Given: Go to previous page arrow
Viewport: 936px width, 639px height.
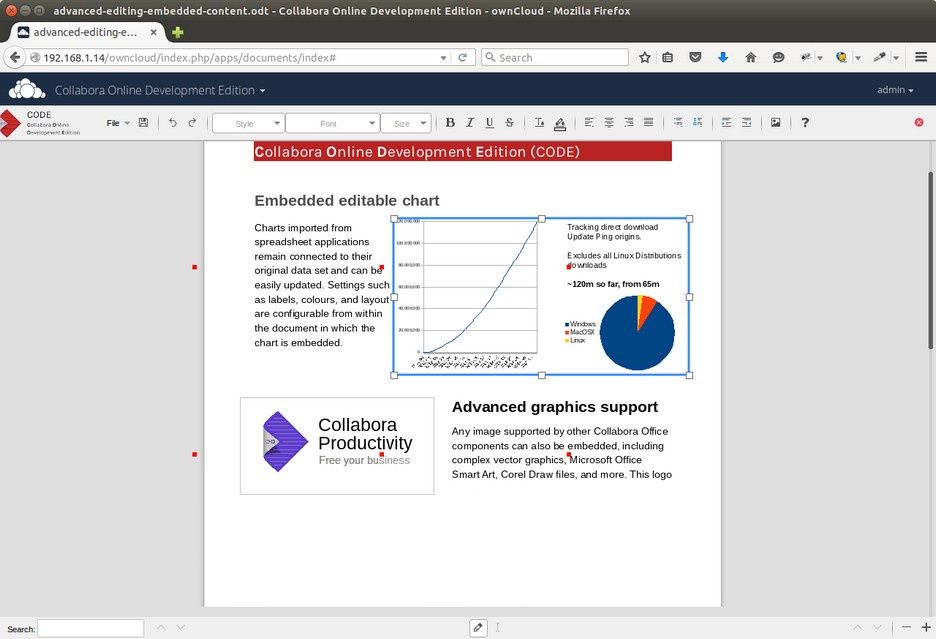Looking at the screenshot, I should pyautogui.click(x=857, y=627).
